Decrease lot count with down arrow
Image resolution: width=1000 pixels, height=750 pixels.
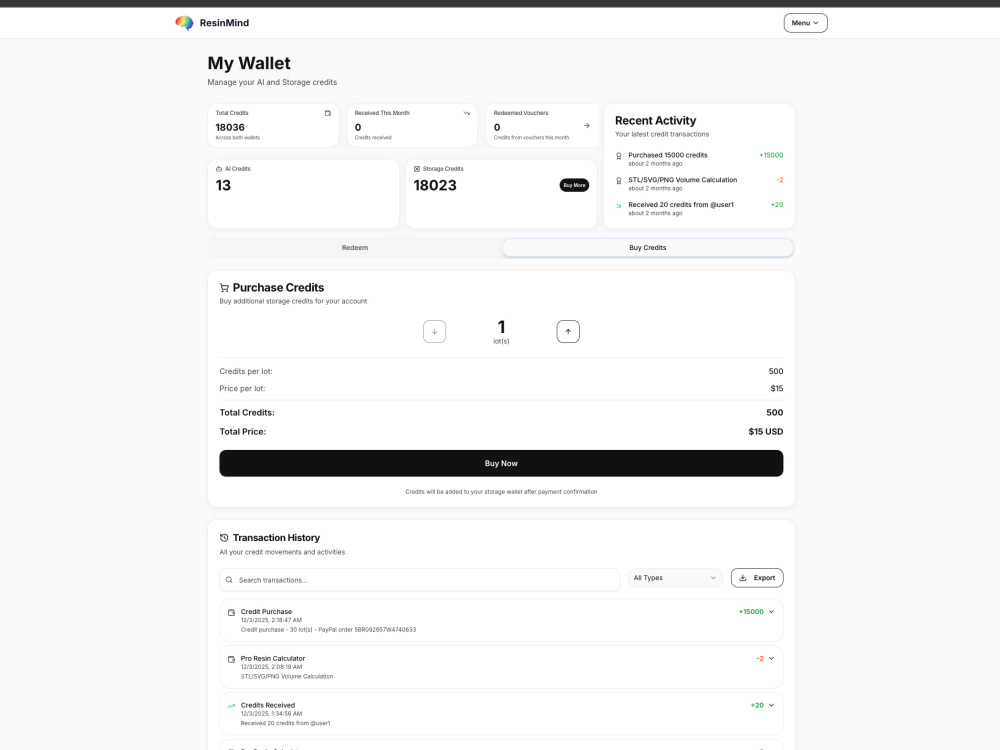(434, 332)
